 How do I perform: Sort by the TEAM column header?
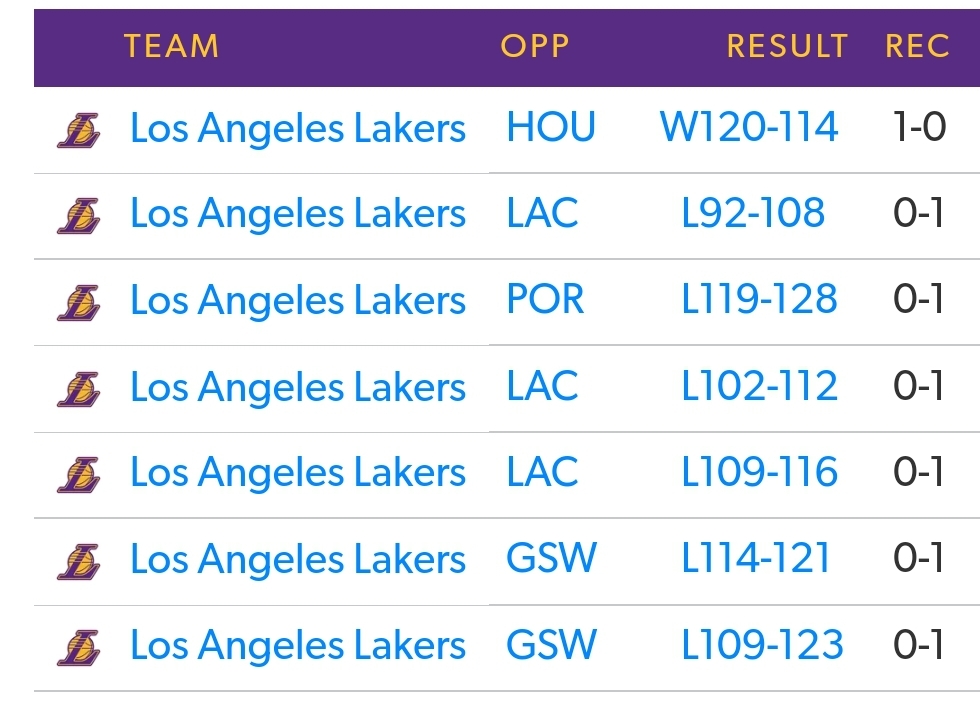(172, 46)
